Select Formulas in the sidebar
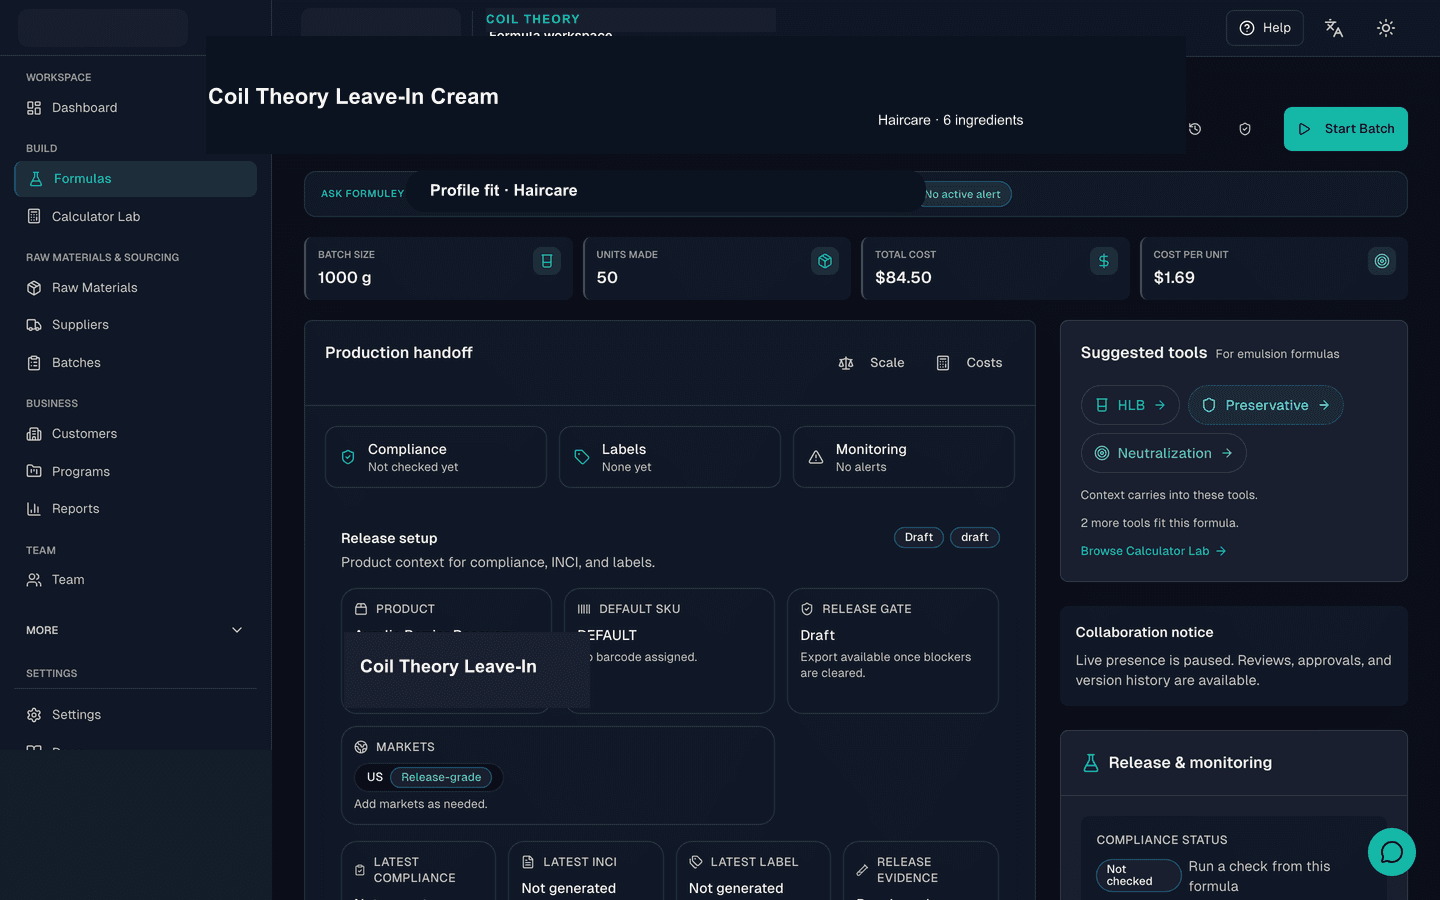The image size is (1440, 900). (135, 179)
